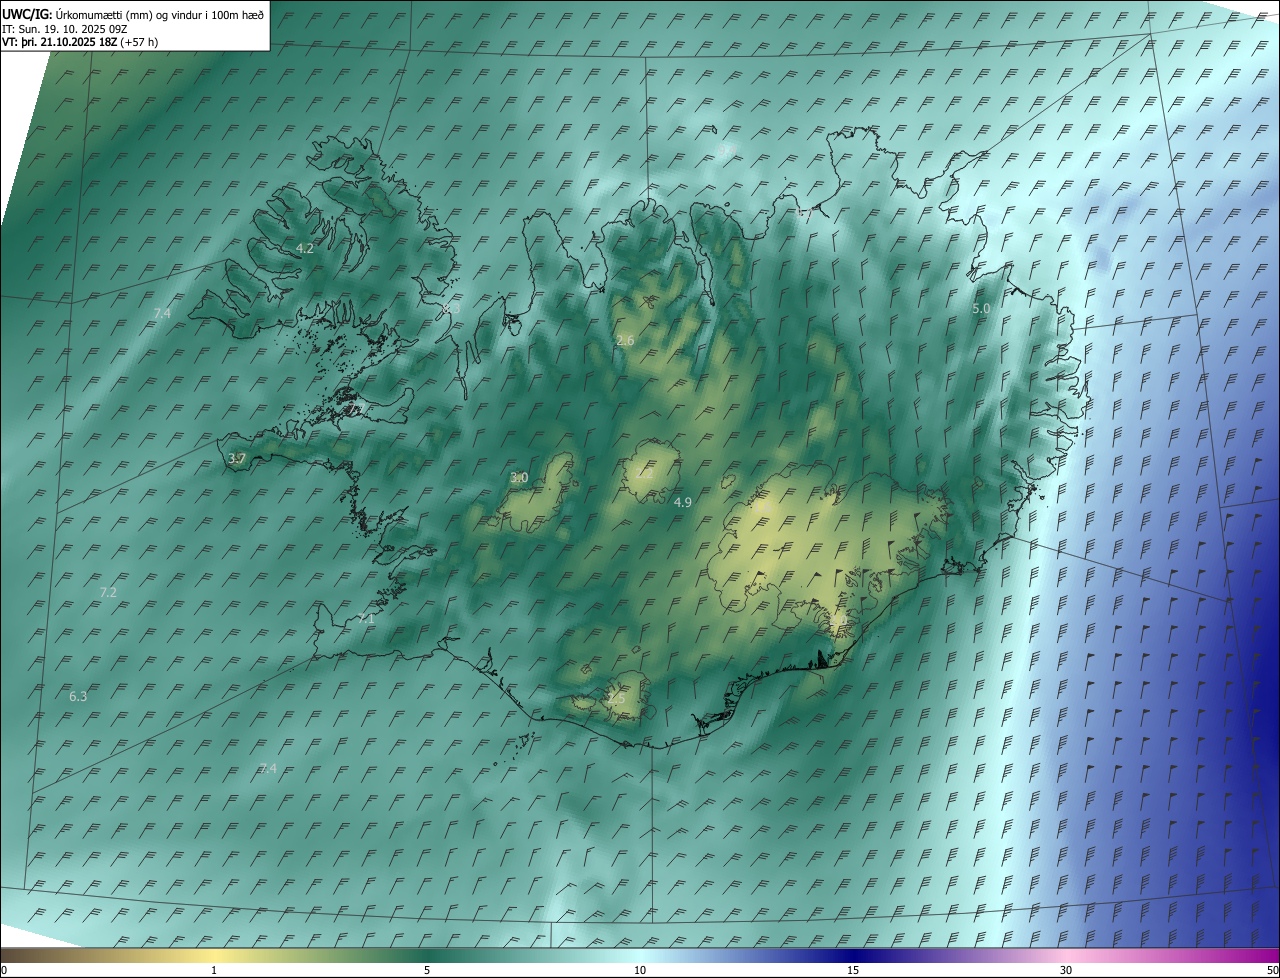Click the 2.2 value on the central glacier
Viewport: 1280px width, 978px height.
646,474
